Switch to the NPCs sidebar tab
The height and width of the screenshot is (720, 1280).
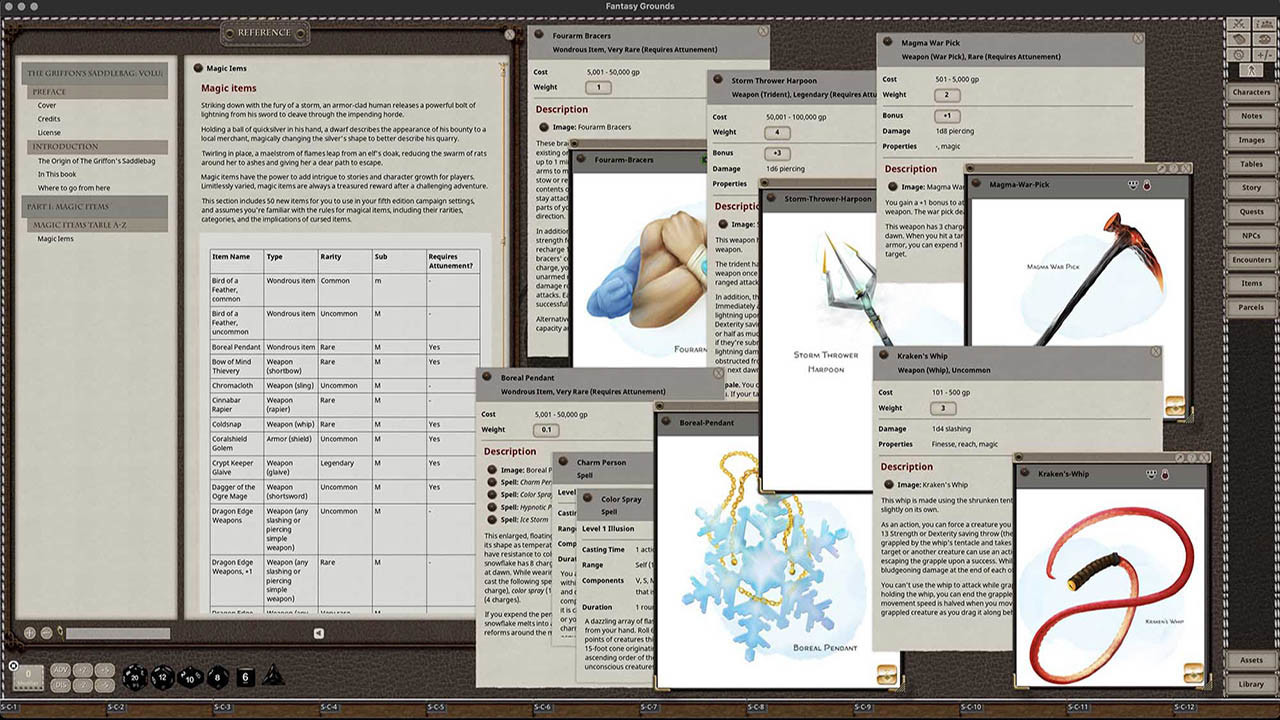click(x=1252, y=235)
